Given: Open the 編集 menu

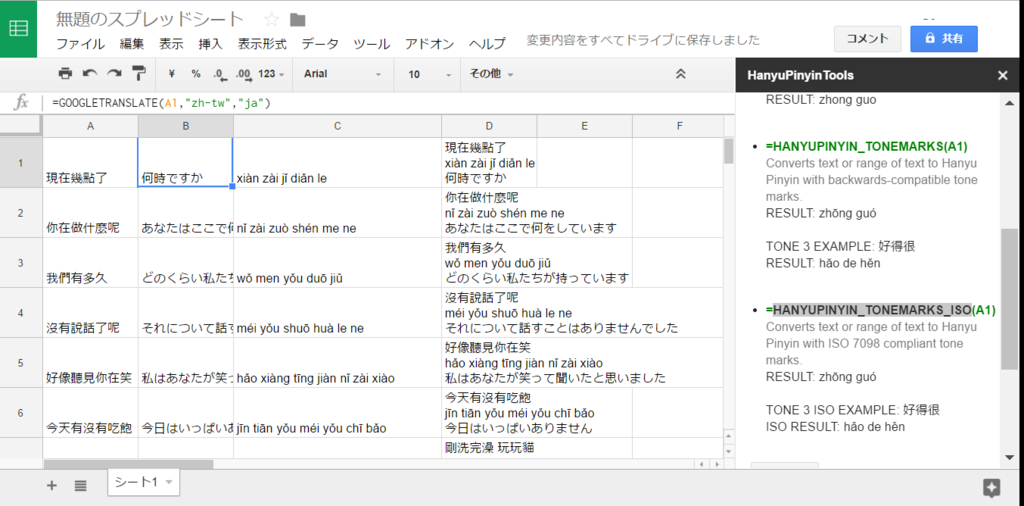Looking at the screenshot, I should [x=131, y=44].
